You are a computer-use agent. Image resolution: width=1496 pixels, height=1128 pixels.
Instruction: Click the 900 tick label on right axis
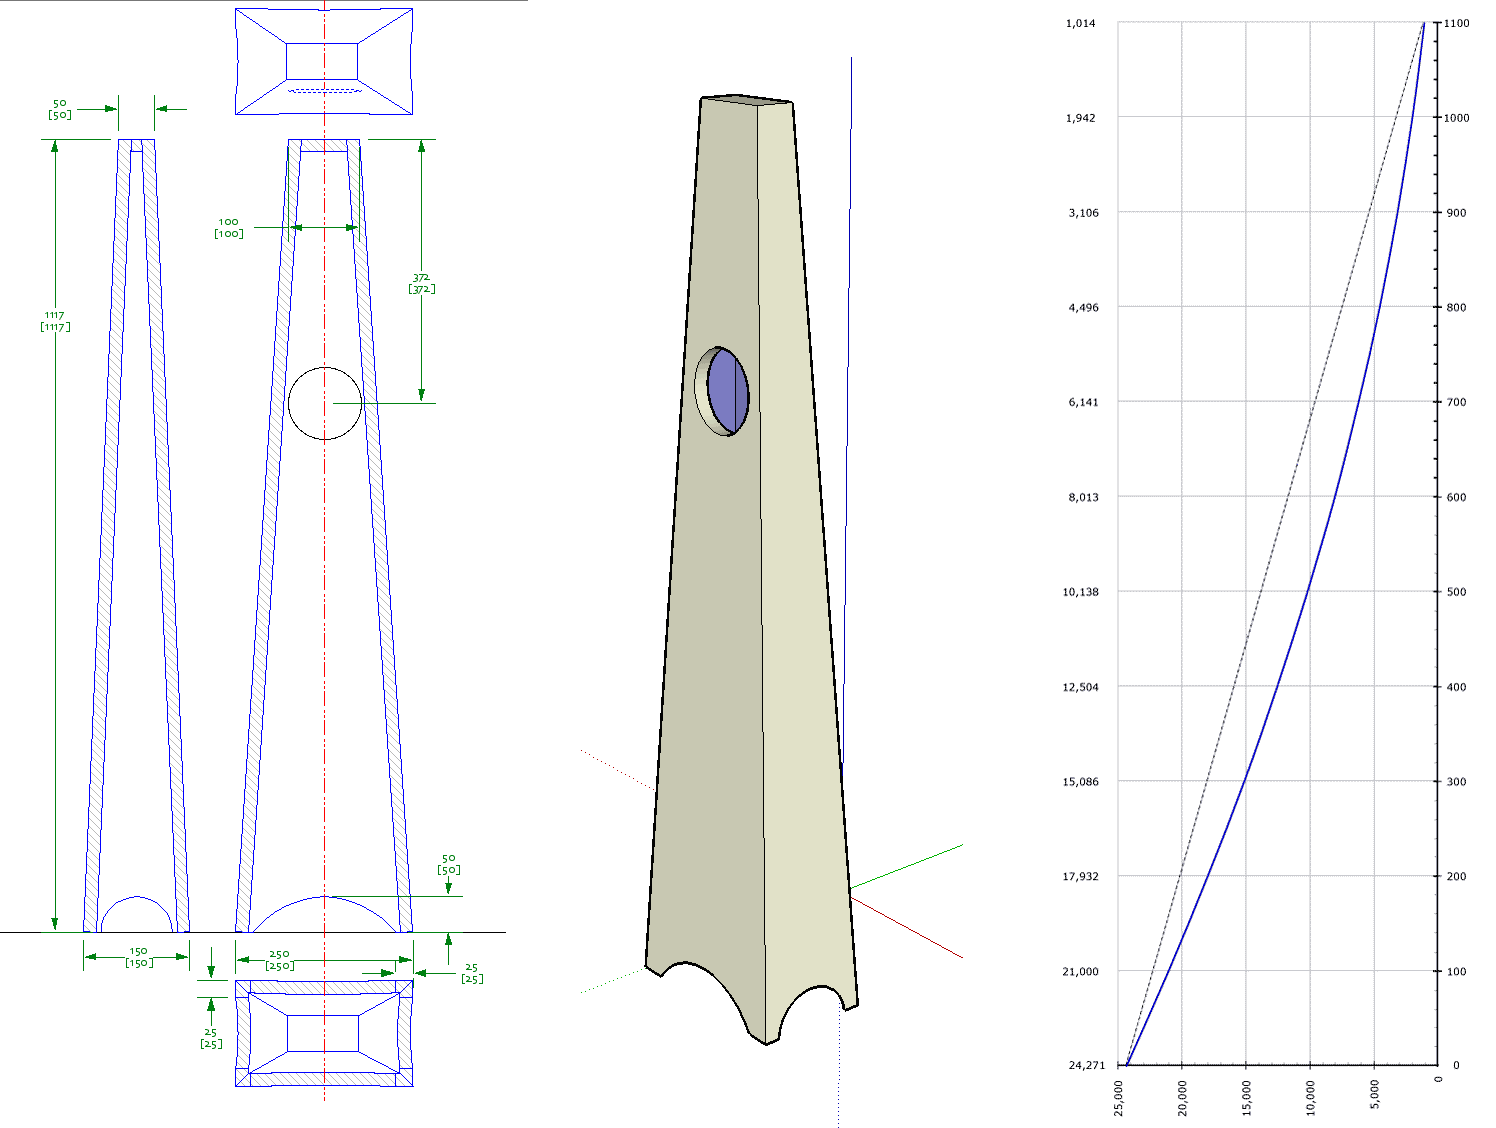(x=1456, y=213)
